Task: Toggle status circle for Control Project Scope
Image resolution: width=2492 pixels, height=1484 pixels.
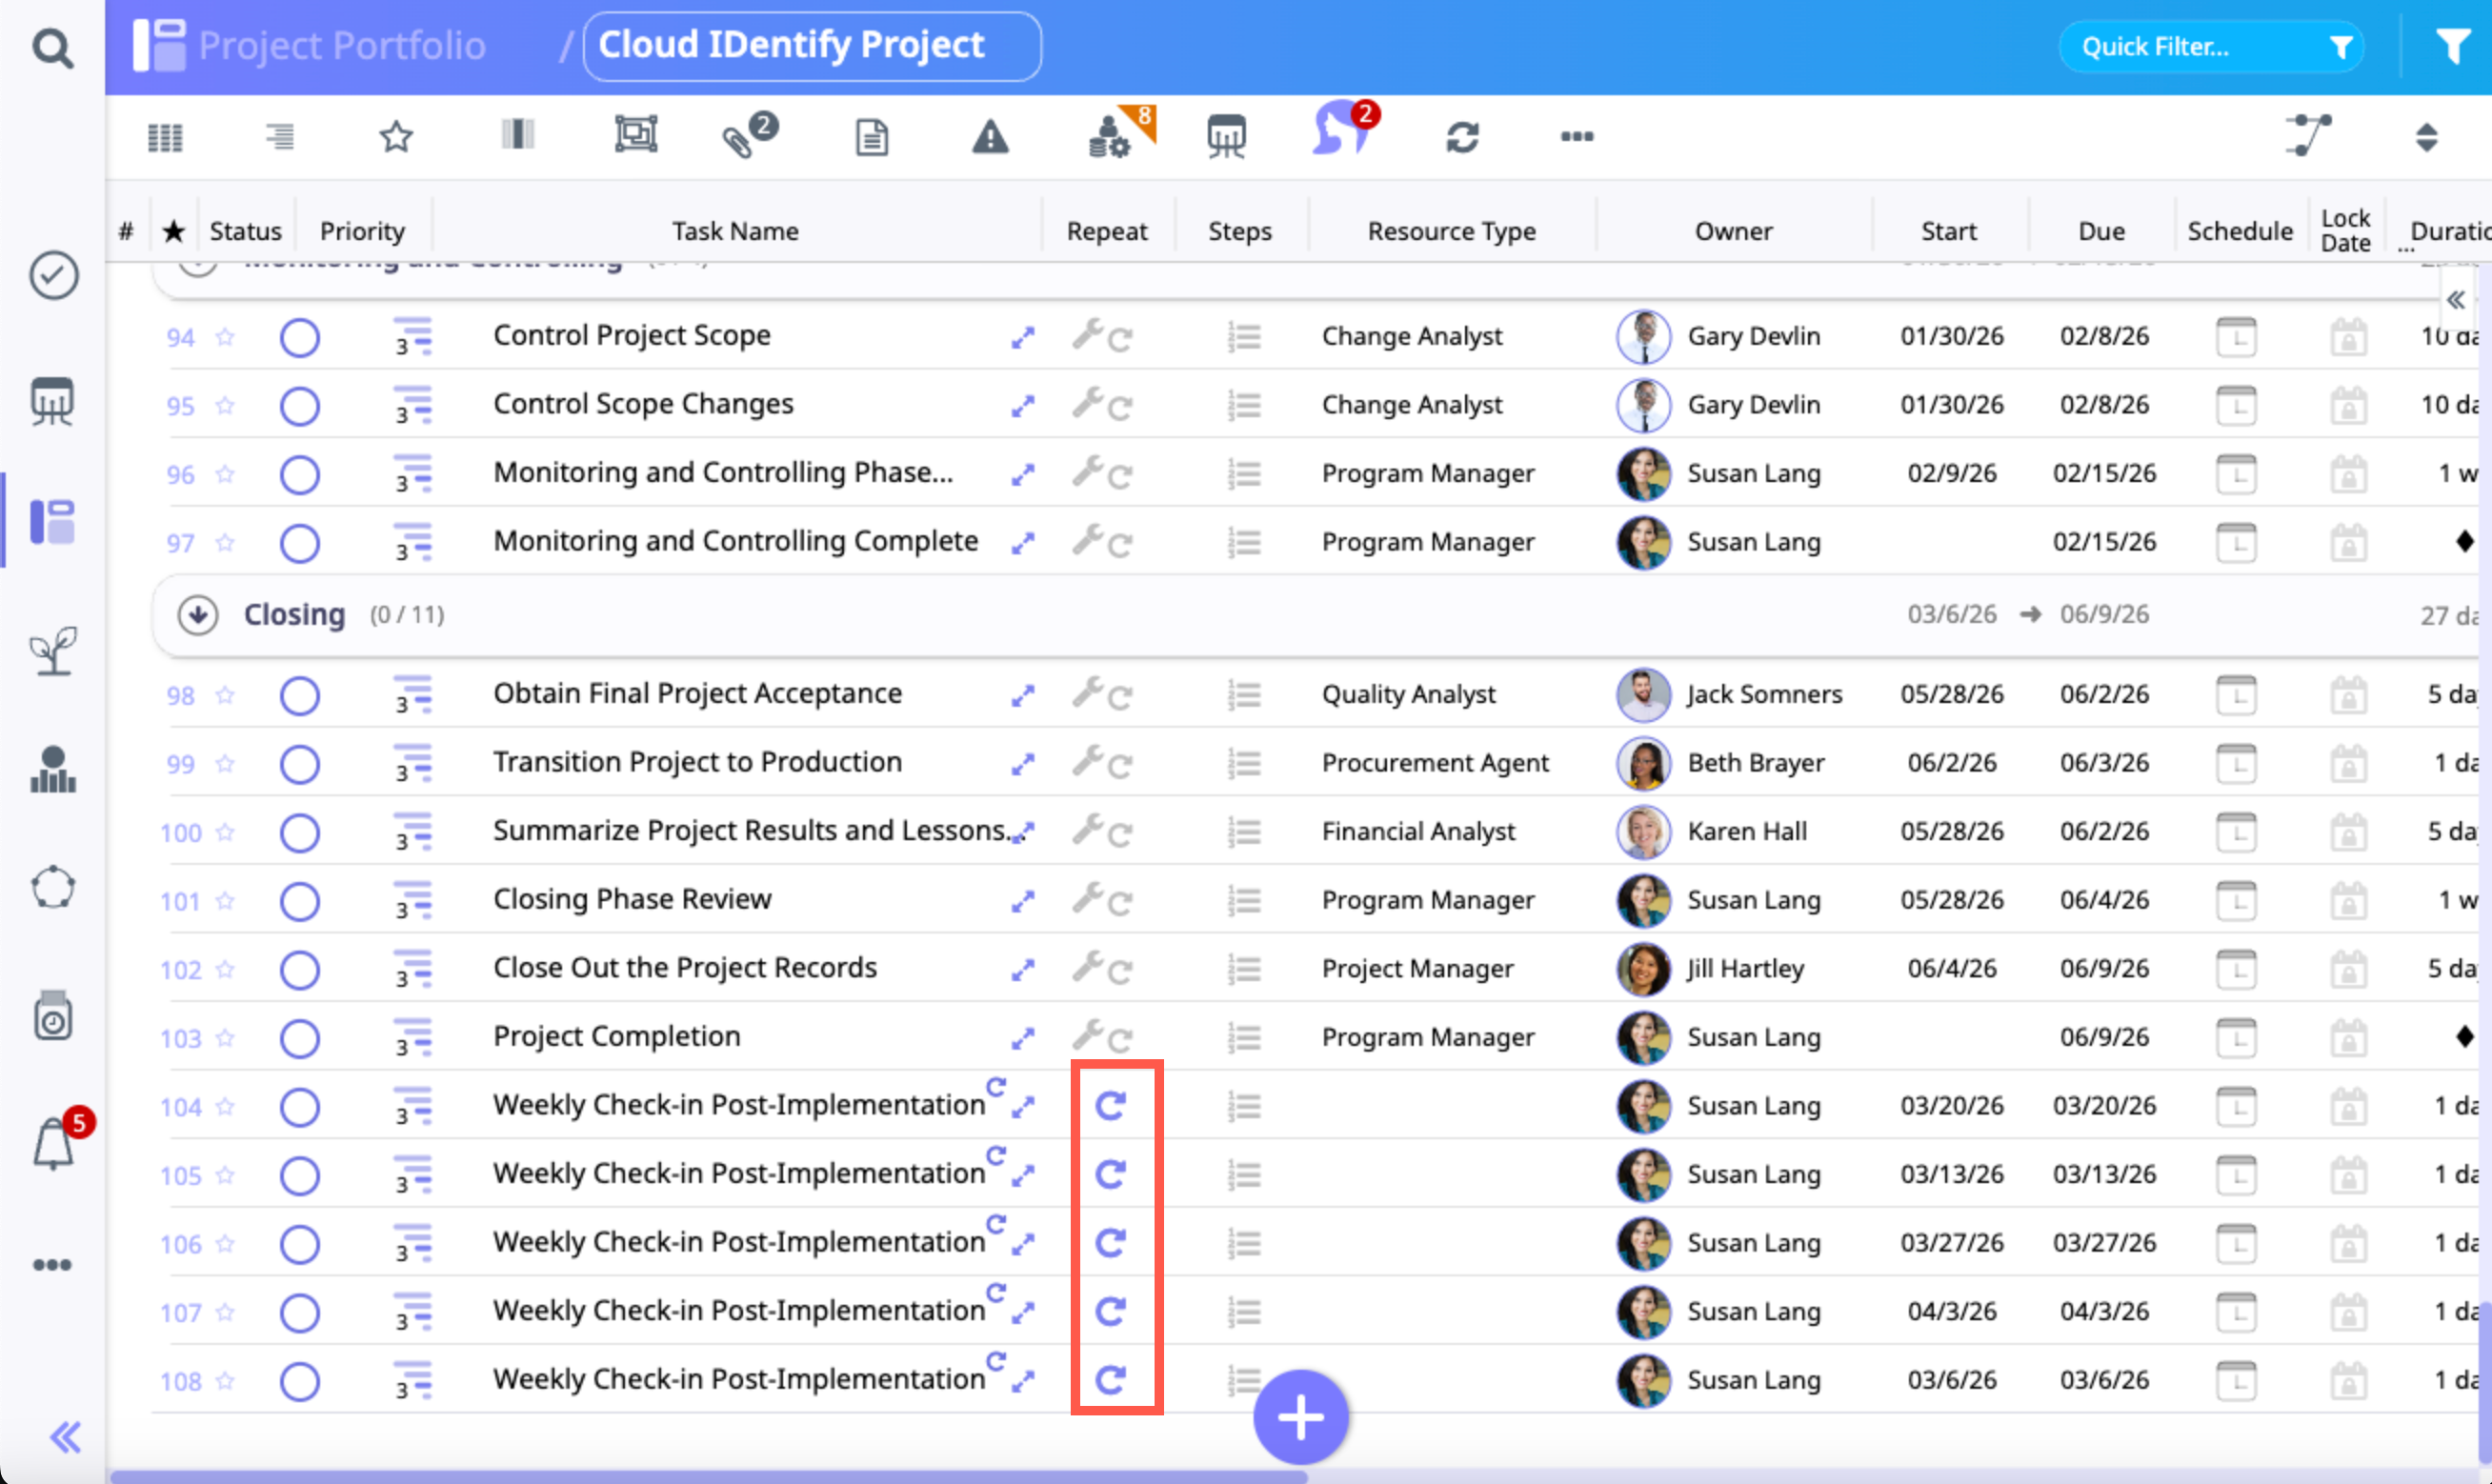Action: point(299,337)
